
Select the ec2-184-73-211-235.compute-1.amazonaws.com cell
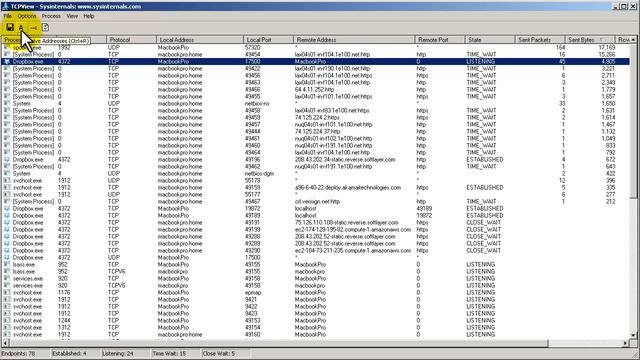(x=353, y=251)
